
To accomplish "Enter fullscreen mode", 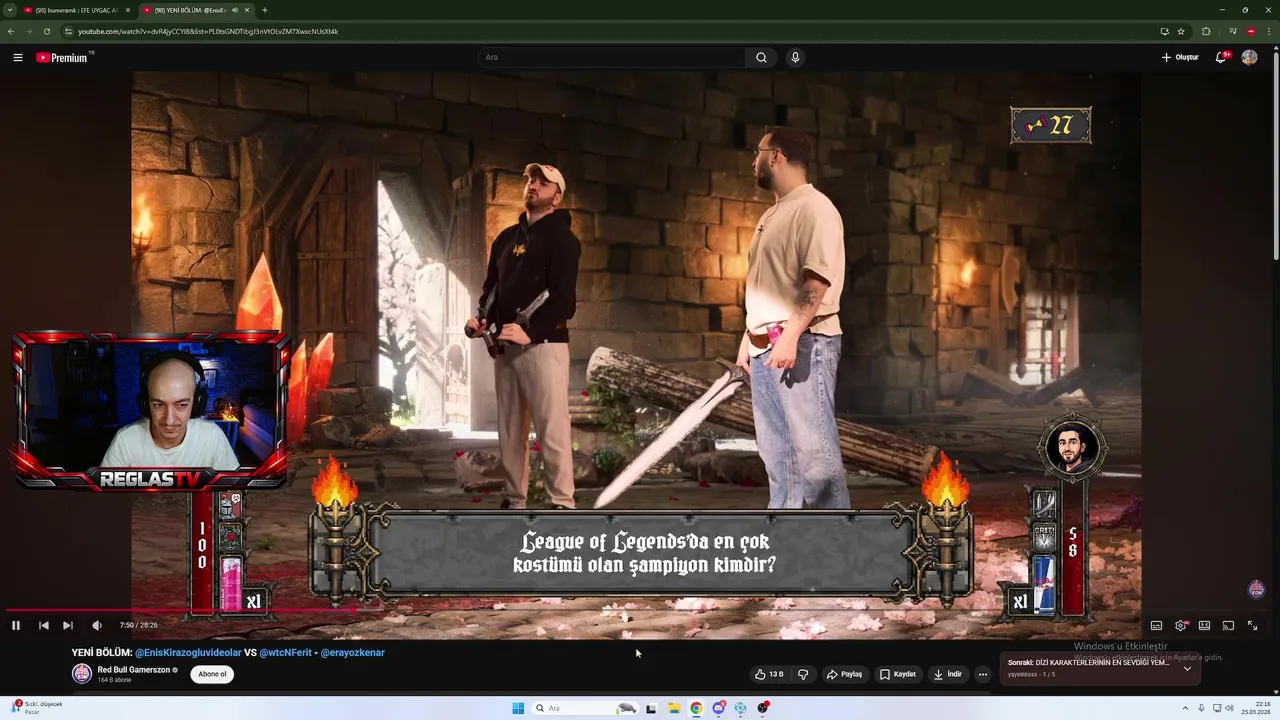I will pyautogui.click(x=1252, y=625).
